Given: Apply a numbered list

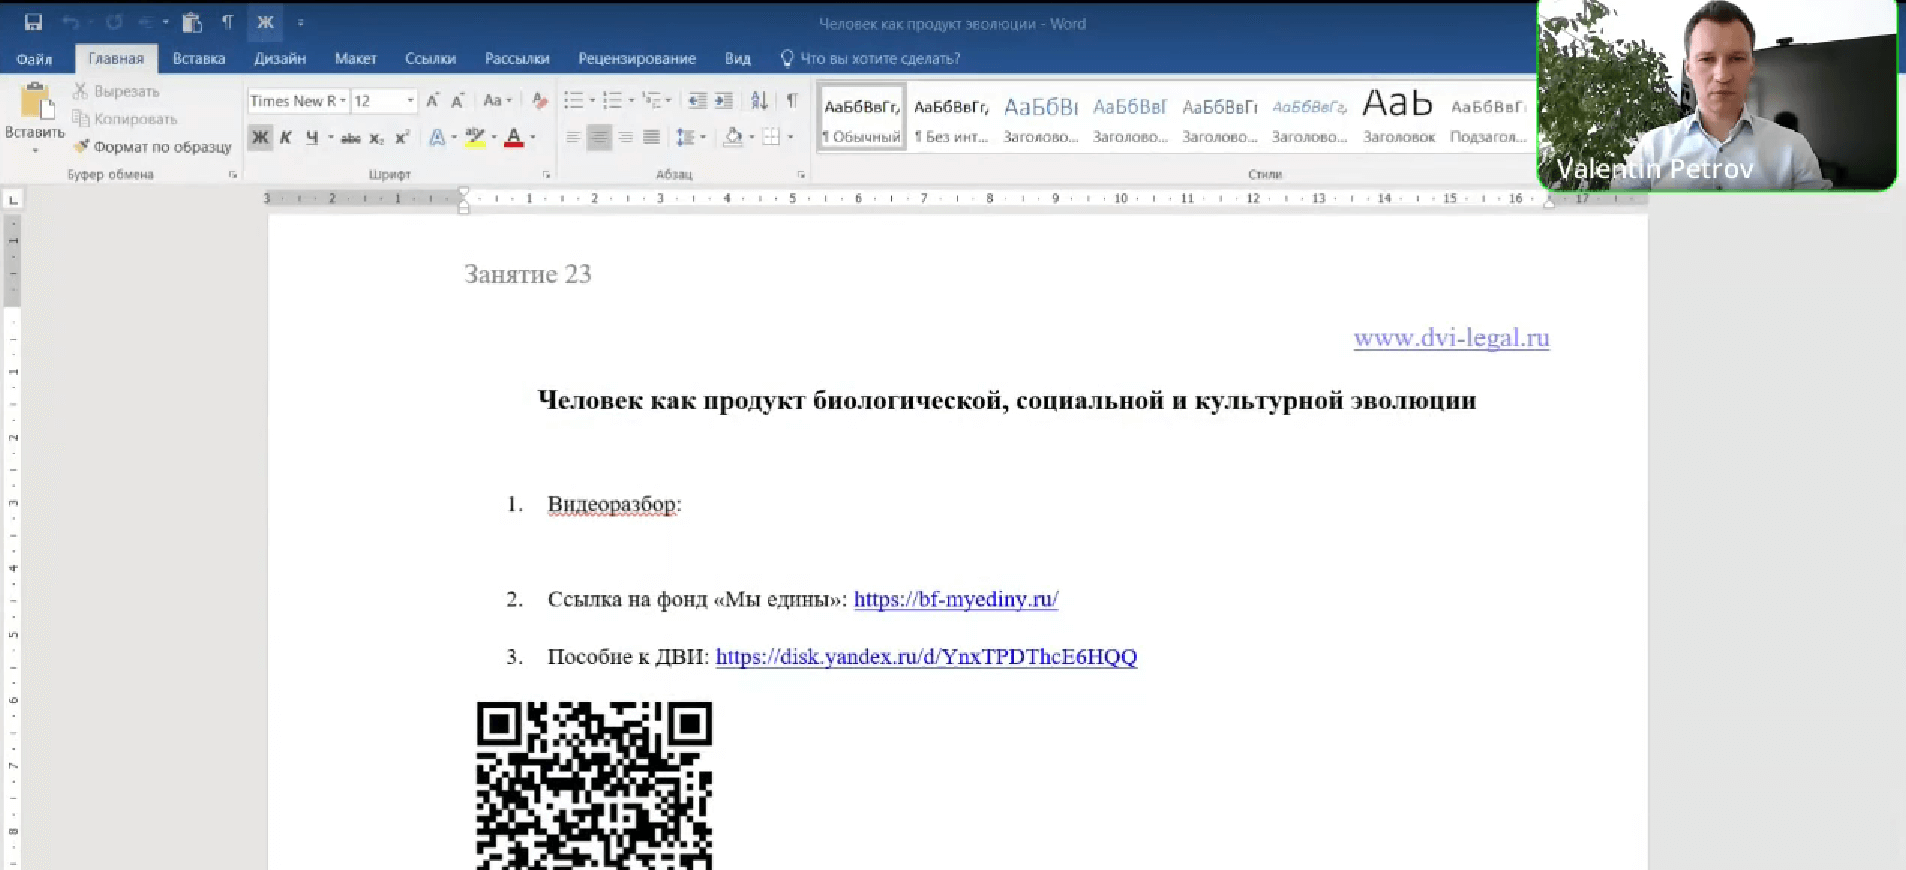Looking at the screenshot, I should click(x=612, y=101).
